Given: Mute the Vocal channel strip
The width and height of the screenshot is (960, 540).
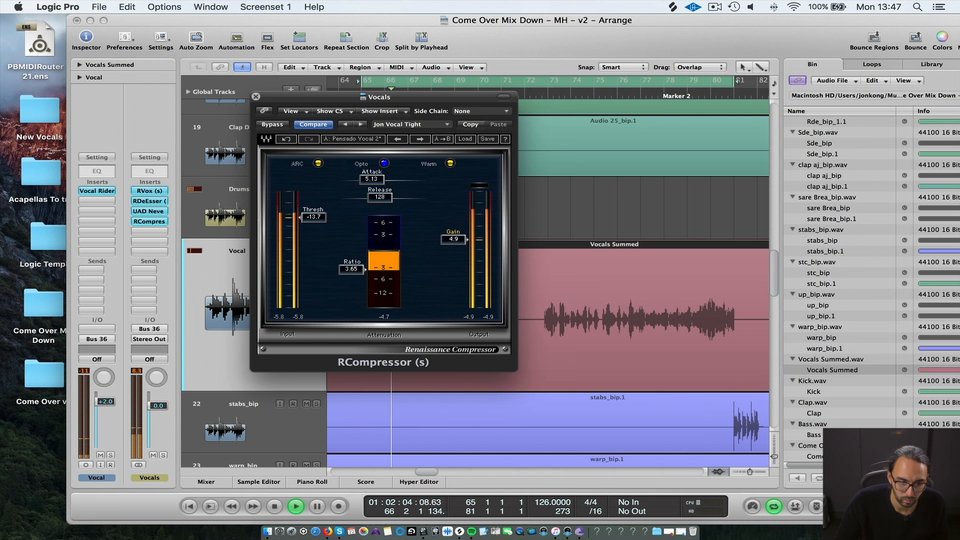Looking at the screenshot, I should click(x=100, y=455).
